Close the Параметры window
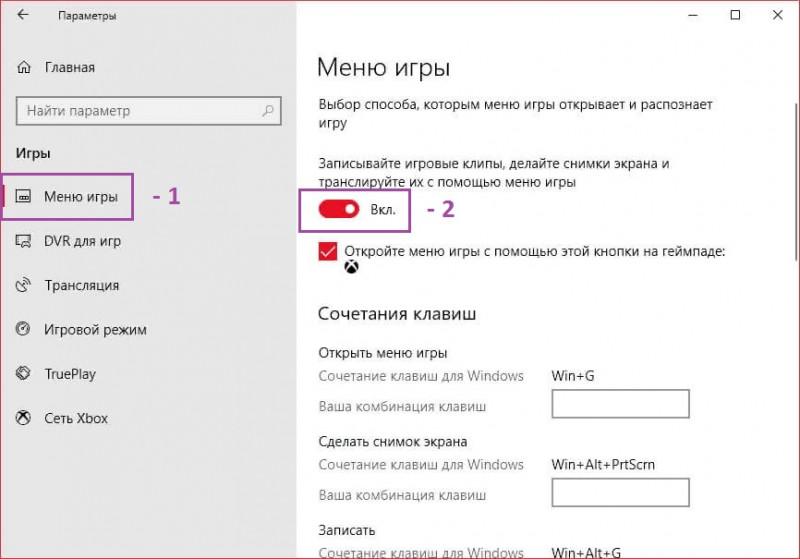The width and height of the screenshot is (800, 559). pyautogui.click(x=778, y=15)
